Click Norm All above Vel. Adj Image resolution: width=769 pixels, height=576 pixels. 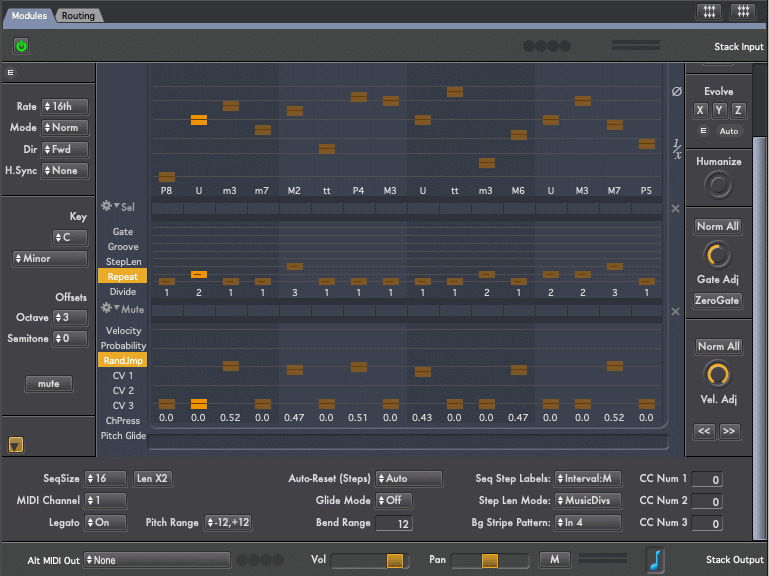(718, 346)
